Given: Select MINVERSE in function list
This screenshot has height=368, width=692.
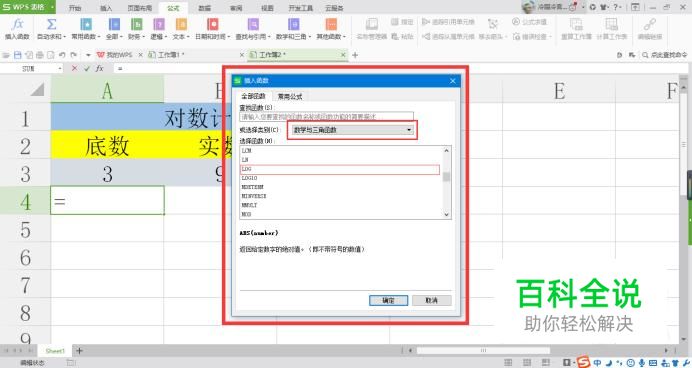Looking at the screenshot, I should tap(340, 196).
